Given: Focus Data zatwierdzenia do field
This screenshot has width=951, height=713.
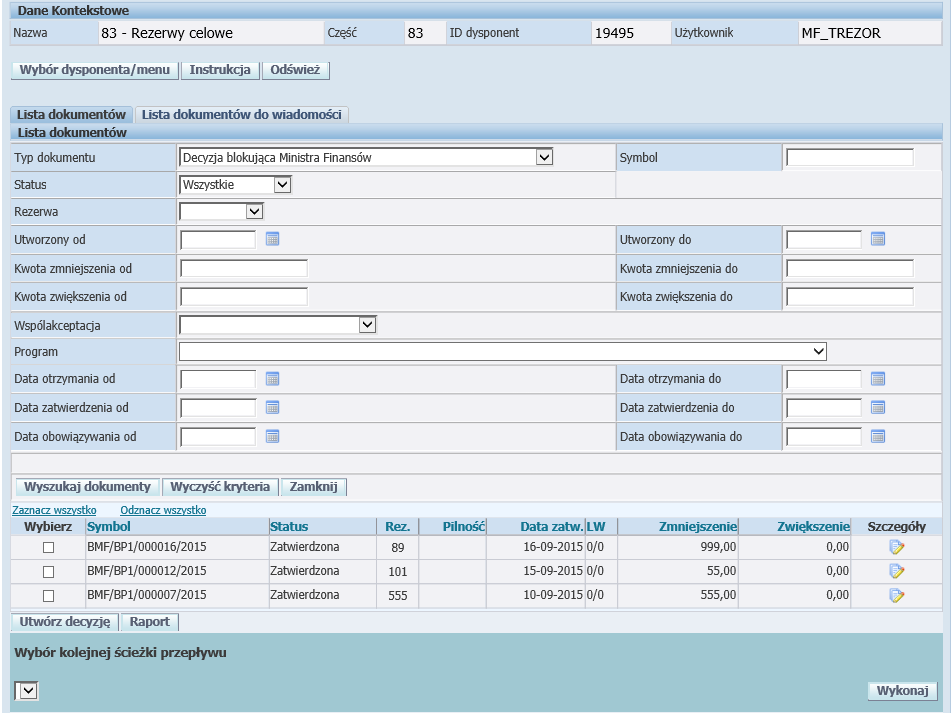Looking at the screenshot, I should pyautogui.click(x=824, y=407).
